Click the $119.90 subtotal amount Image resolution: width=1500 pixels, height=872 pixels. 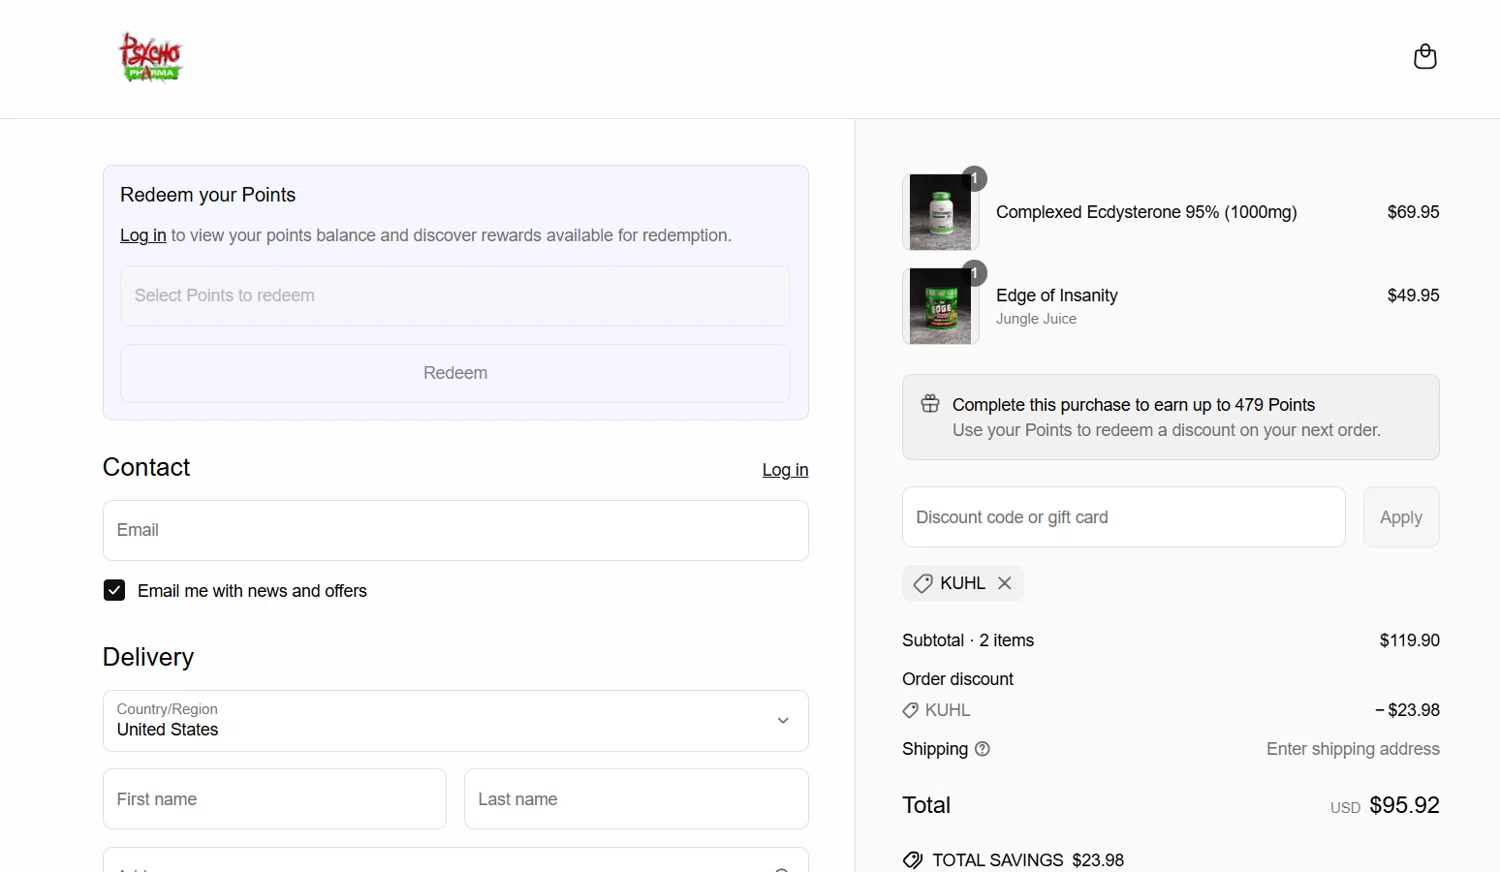1409,640
